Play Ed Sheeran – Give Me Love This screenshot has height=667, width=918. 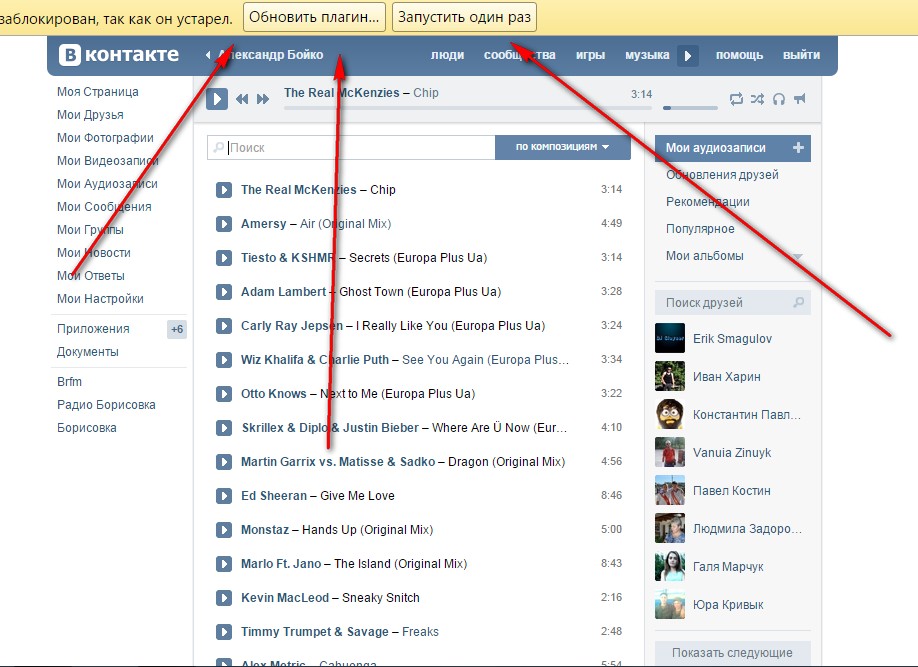[224, 495]
